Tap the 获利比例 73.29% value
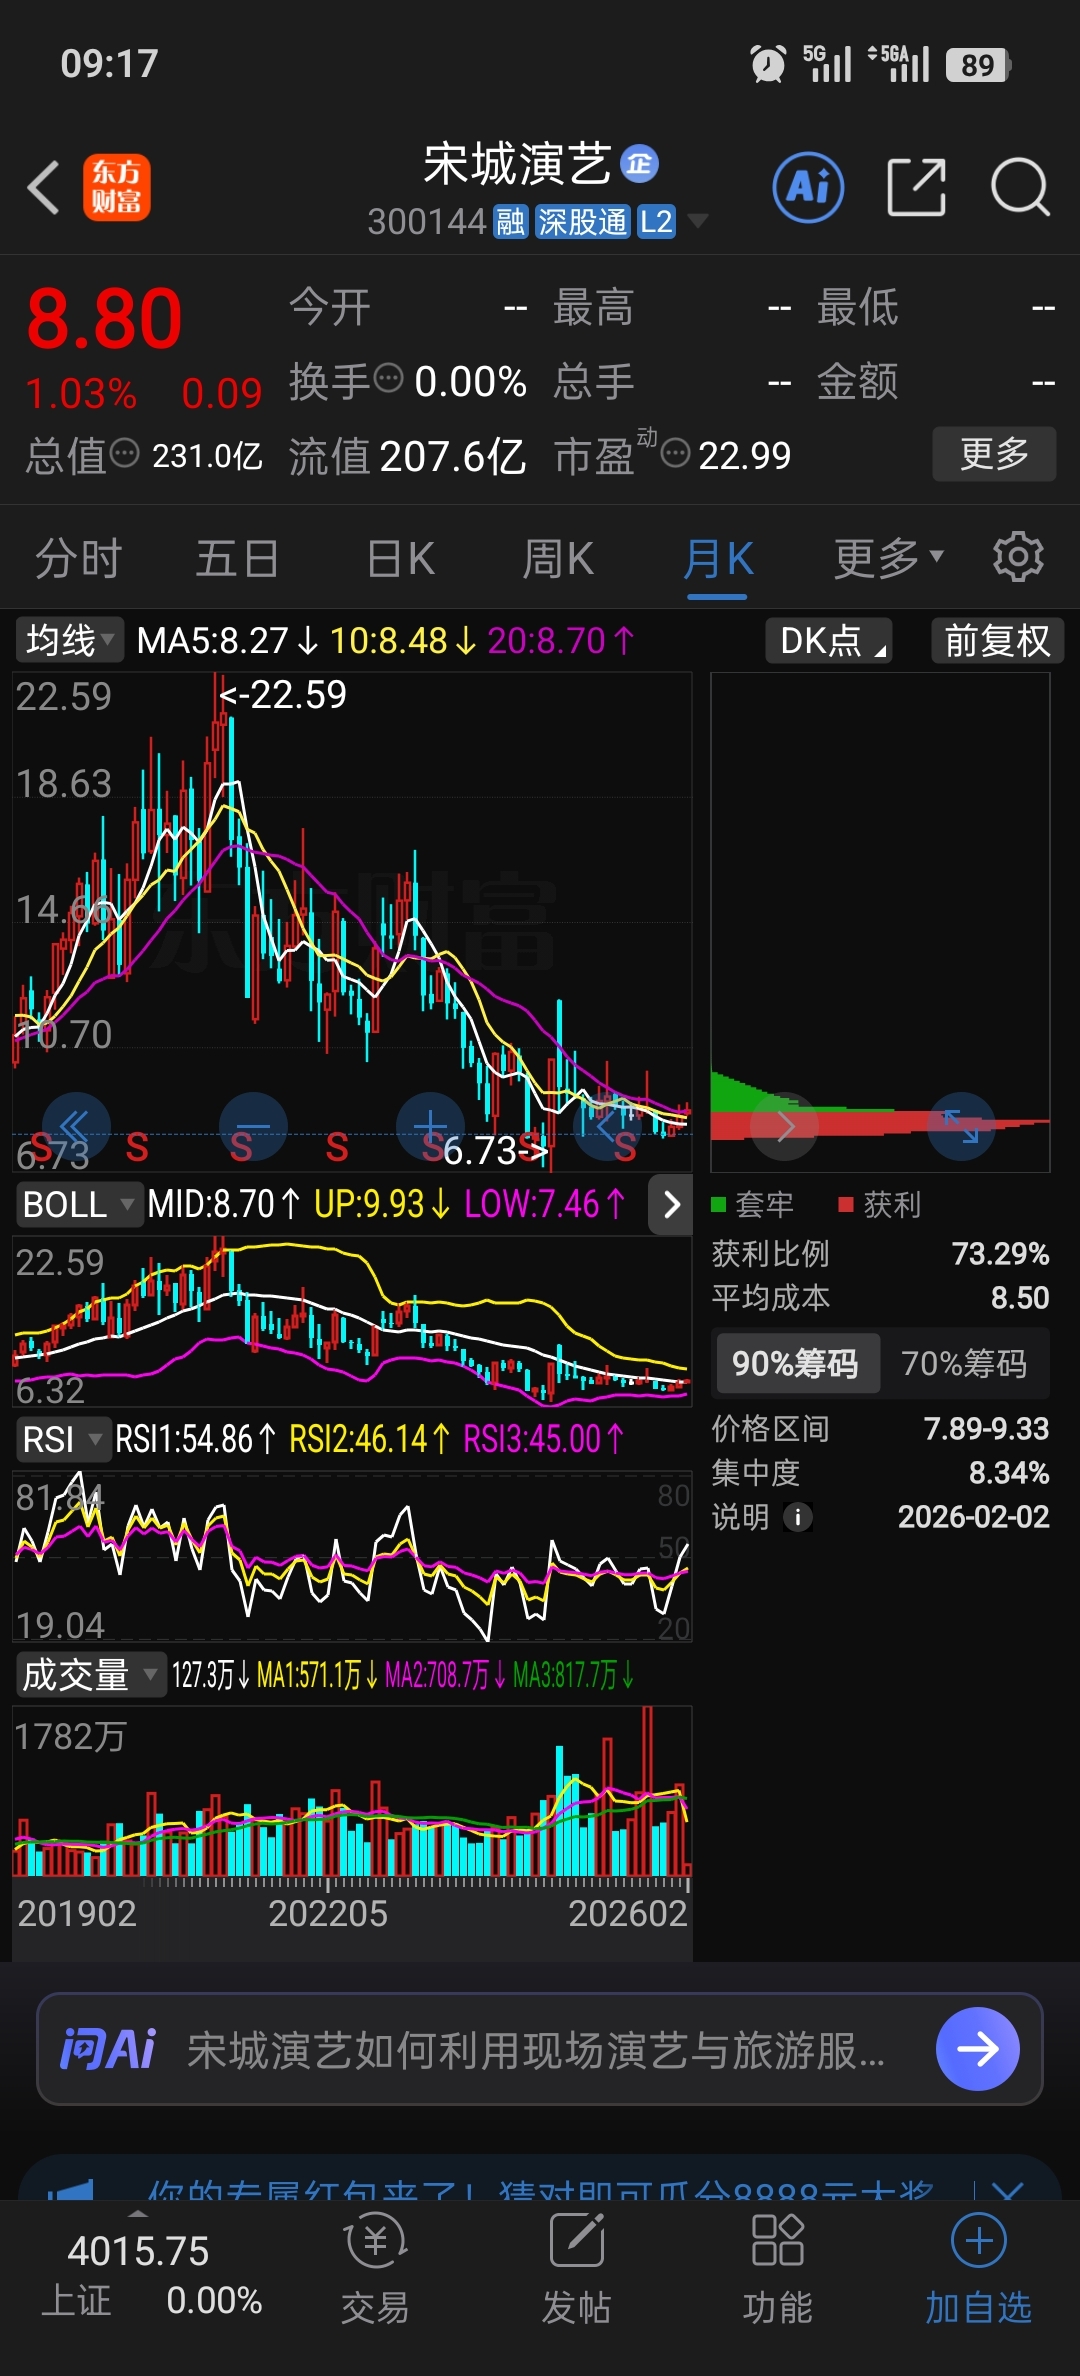The height and width of the screenshot is (2376, 1080). 1000,1253
